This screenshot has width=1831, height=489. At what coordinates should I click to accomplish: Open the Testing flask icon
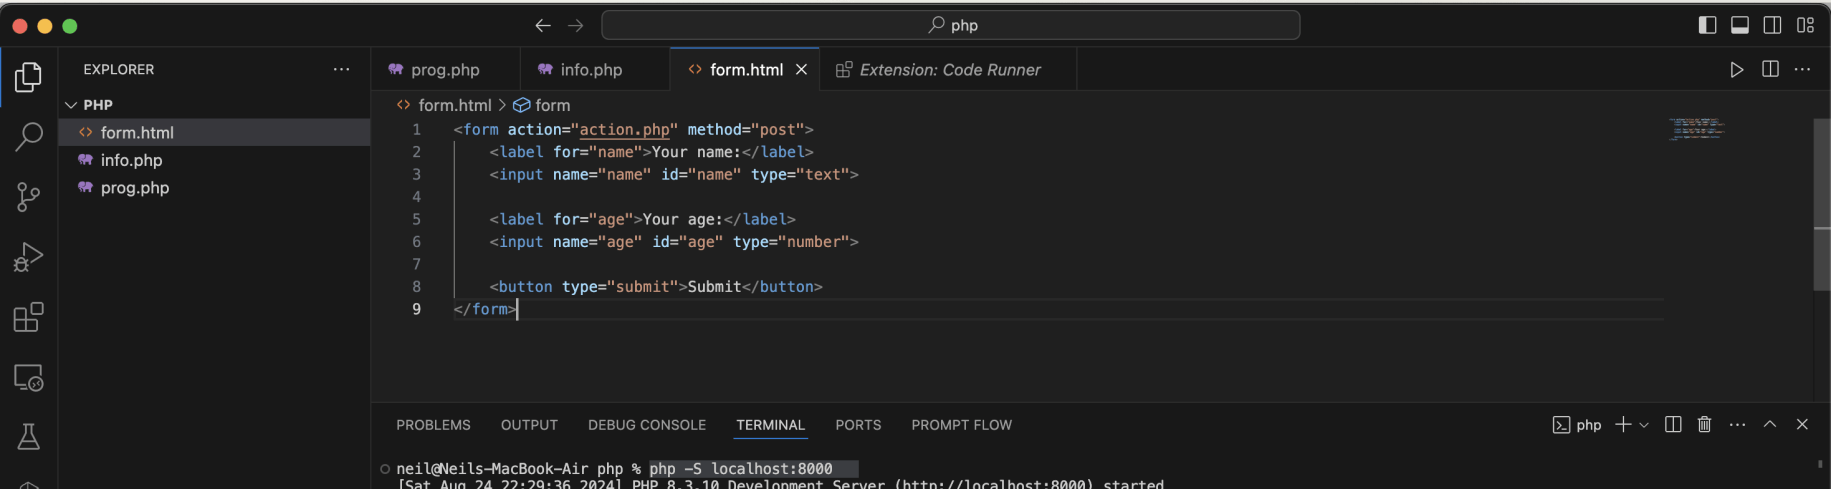click(x=28, y=437)
